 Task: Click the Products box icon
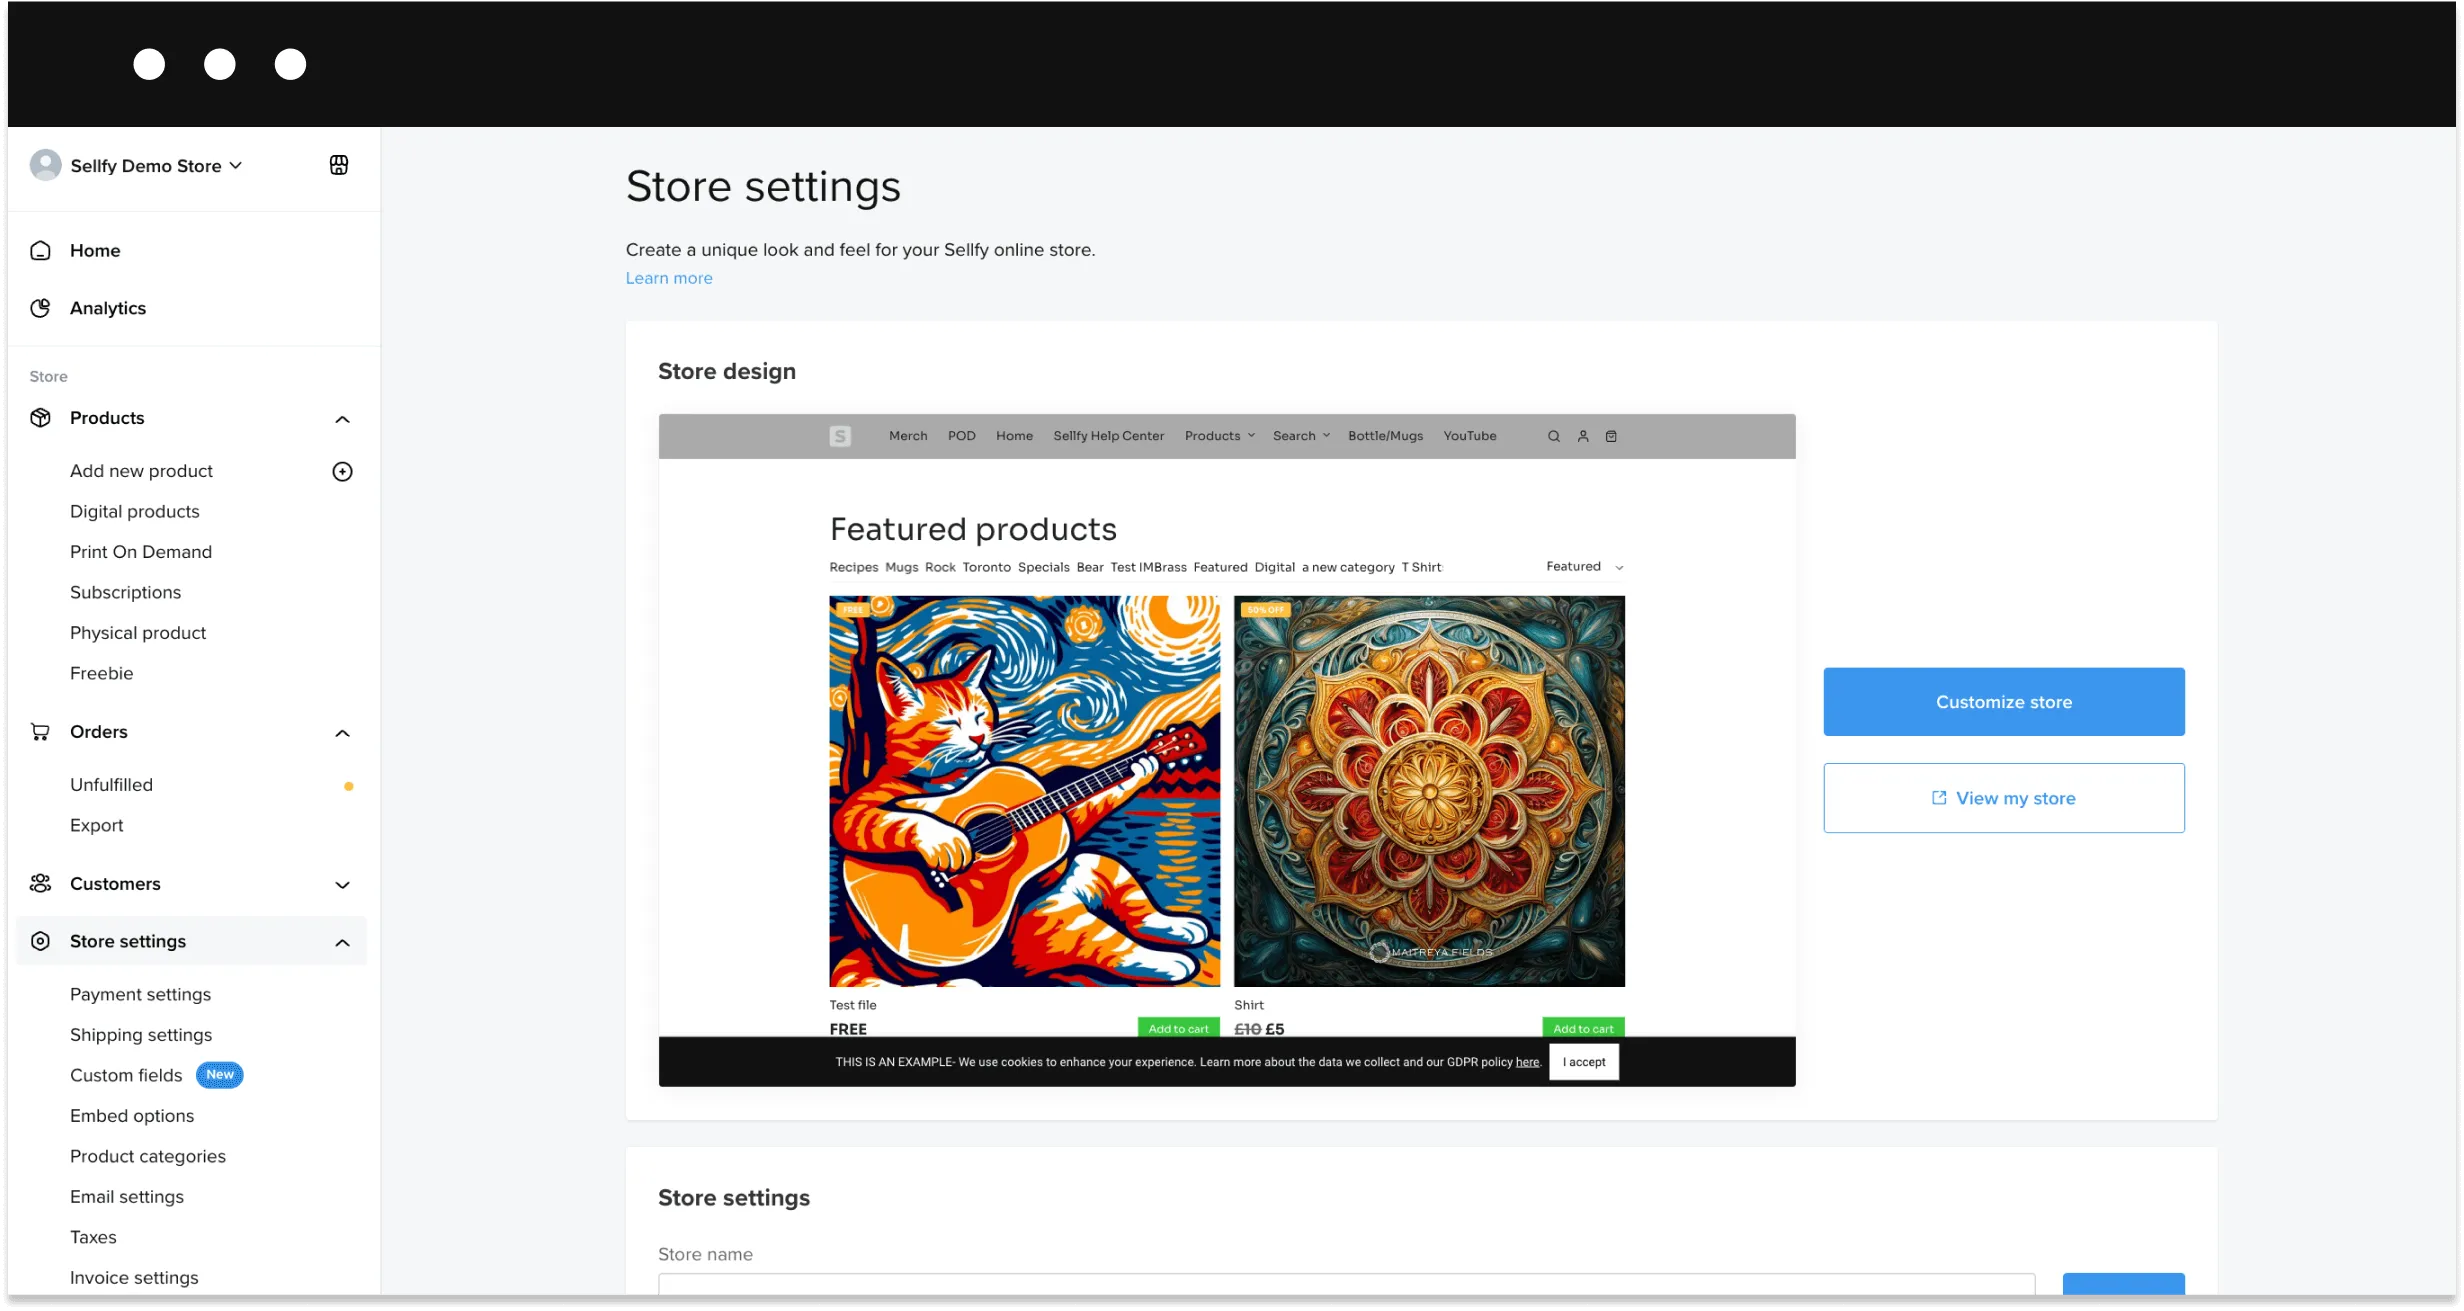pos(40,418)
